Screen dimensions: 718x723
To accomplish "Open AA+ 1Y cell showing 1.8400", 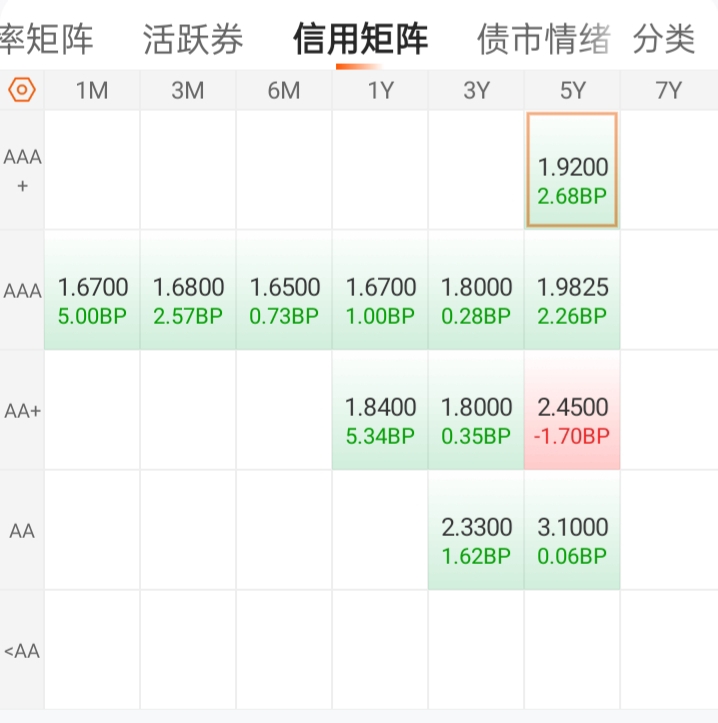I will point(380,410).
